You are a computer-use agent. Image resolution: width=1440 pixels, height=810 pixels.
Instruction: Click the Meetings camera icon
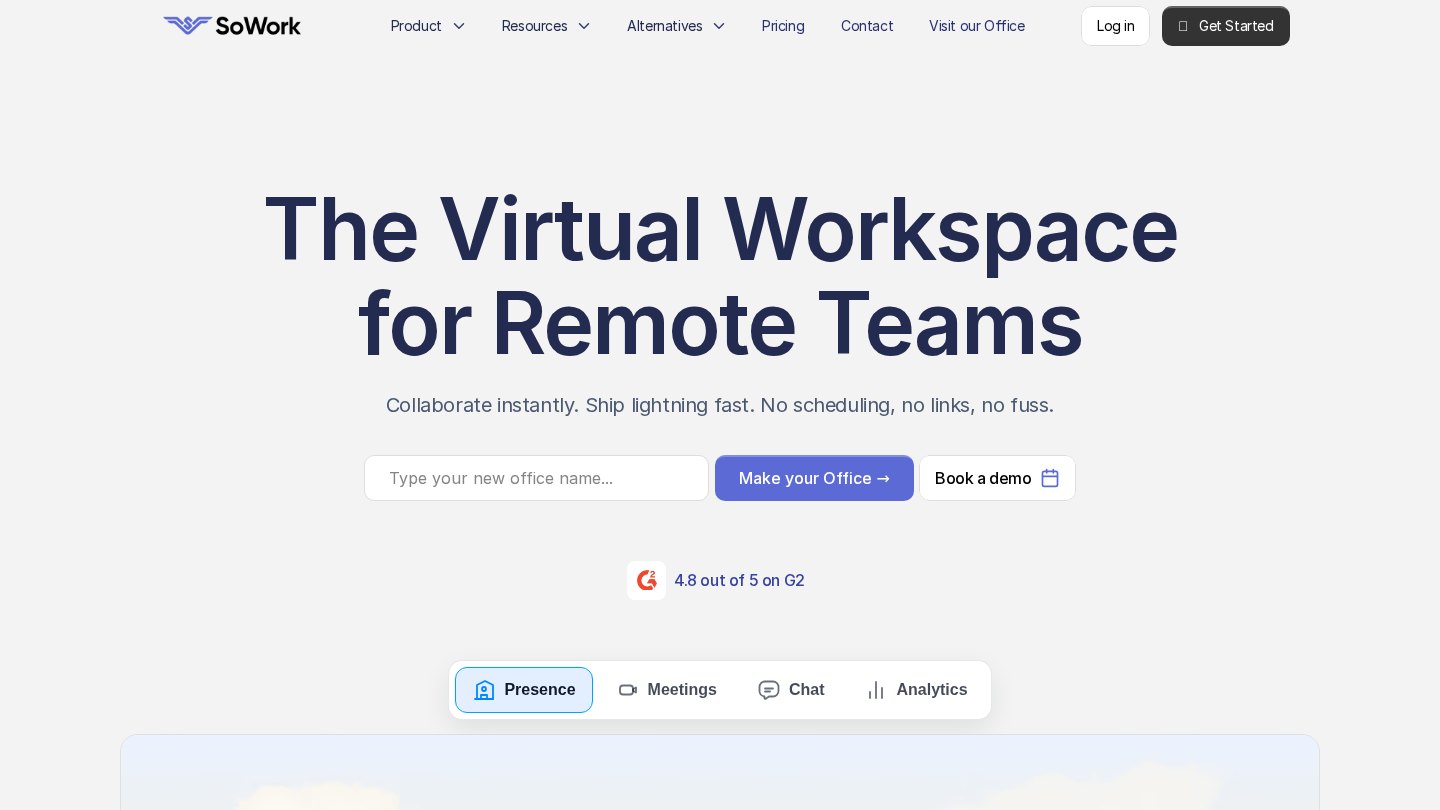(628, 690)
